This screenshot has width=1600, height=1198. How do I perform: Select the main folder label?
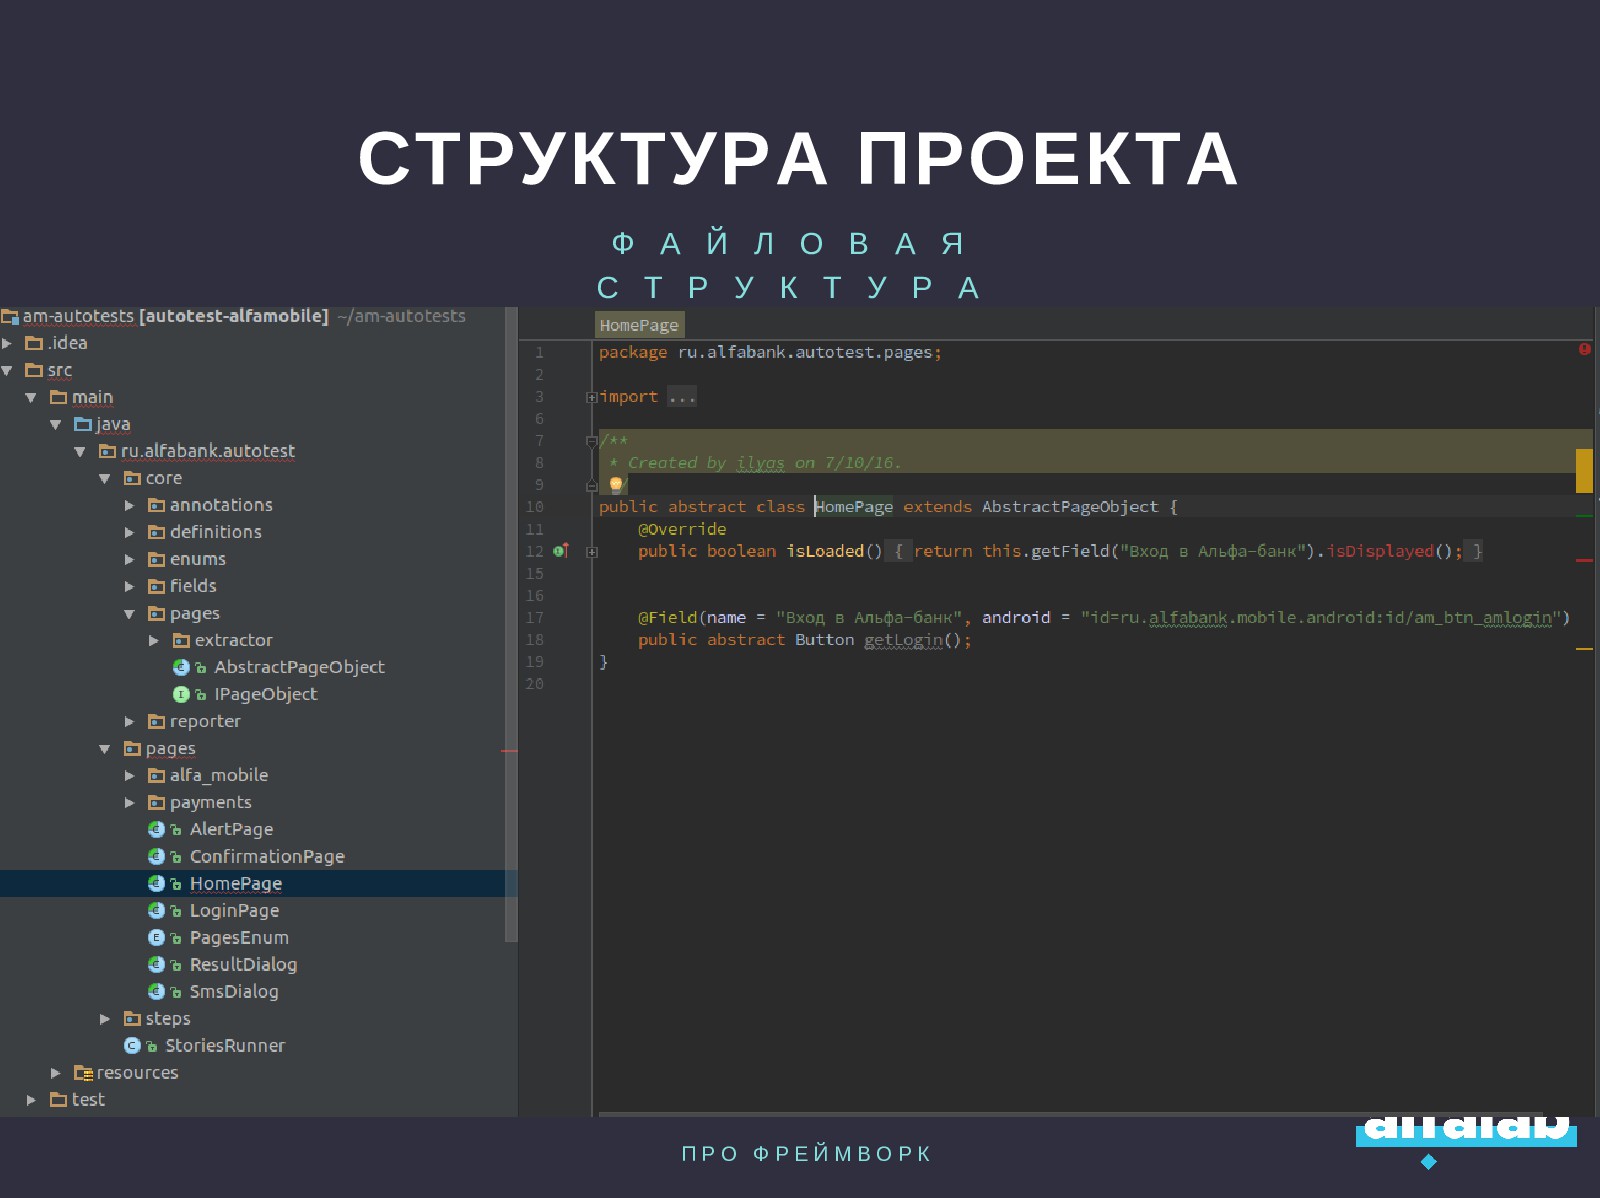[92, 397]
